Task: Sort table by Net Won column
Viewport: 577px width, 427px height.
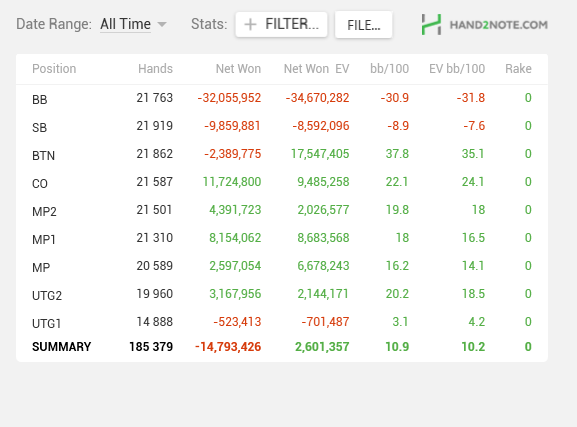Action: pyautogui.click(x=238, y=69)
